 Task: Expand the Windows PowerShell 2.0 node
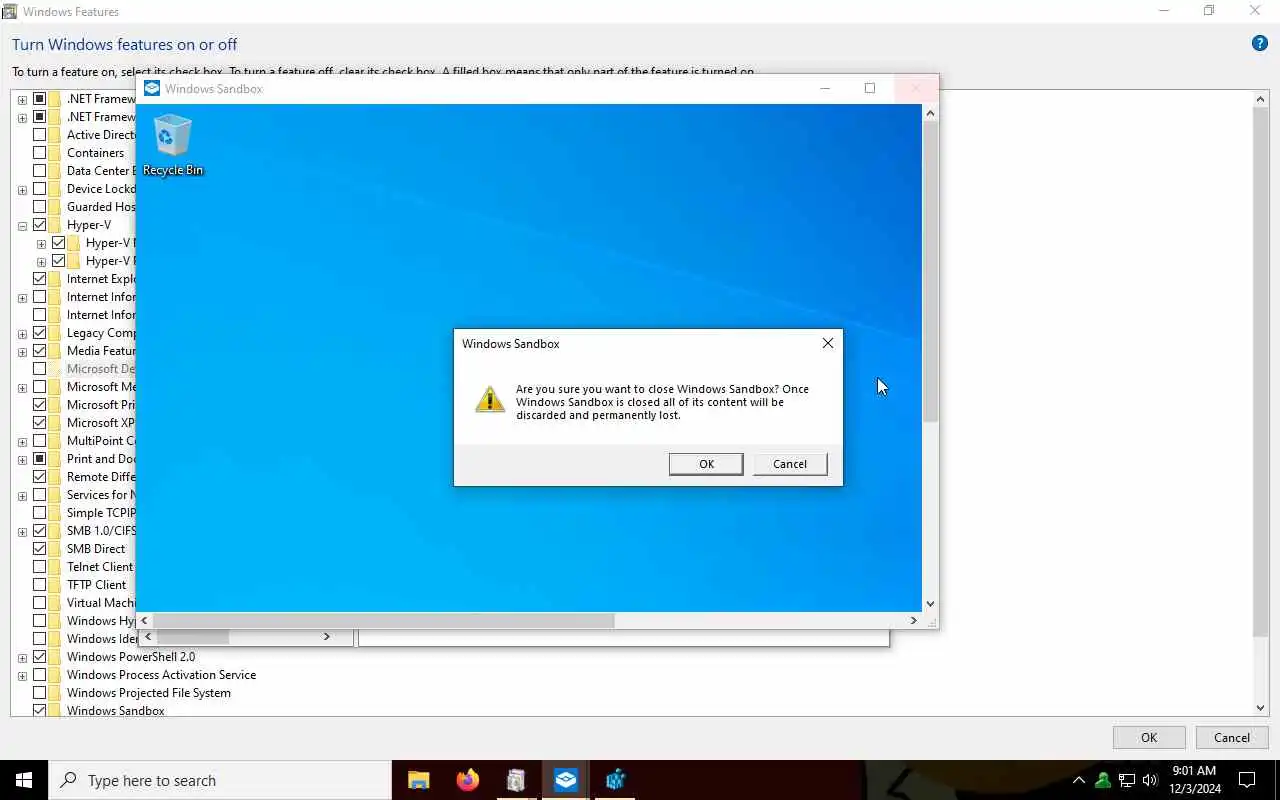(22, 657)
